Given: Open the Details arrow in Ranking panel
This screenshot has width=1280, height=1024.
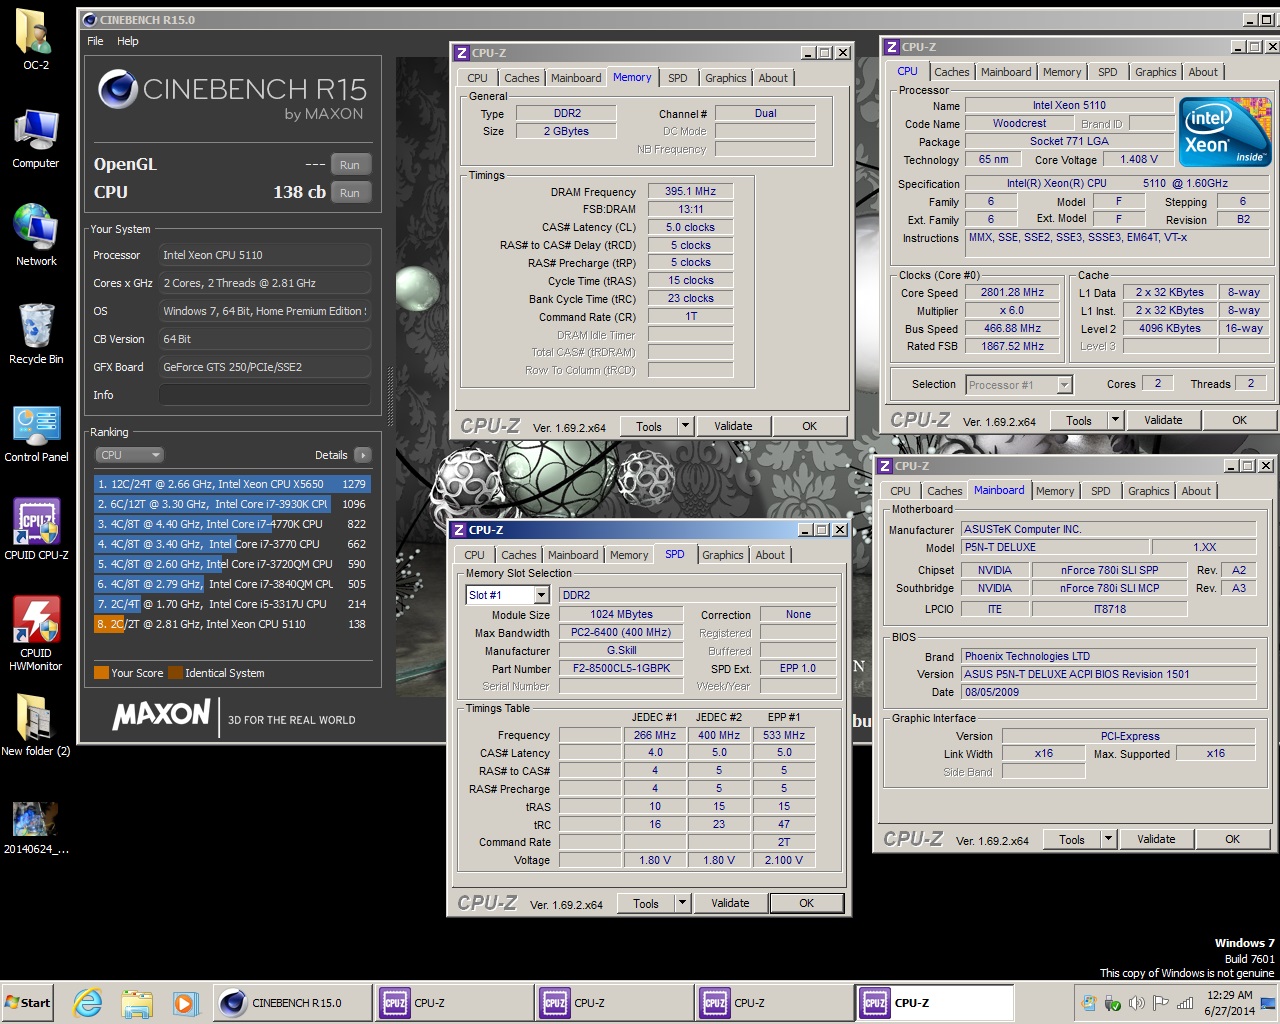Looking at the screenshot, I should coord(362,455).
